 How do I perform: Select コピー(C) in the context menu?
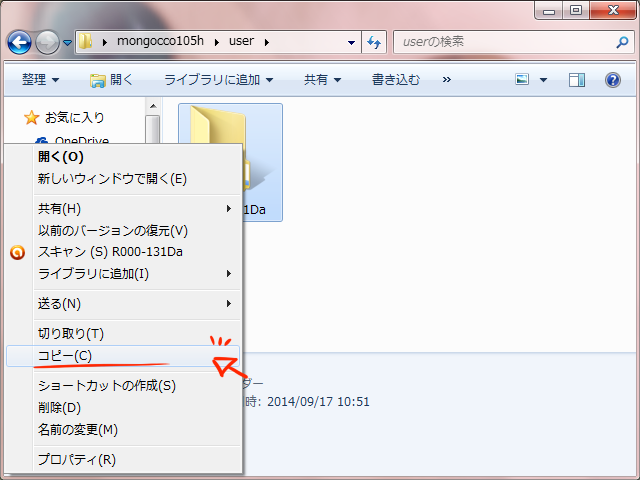[65, 356]
